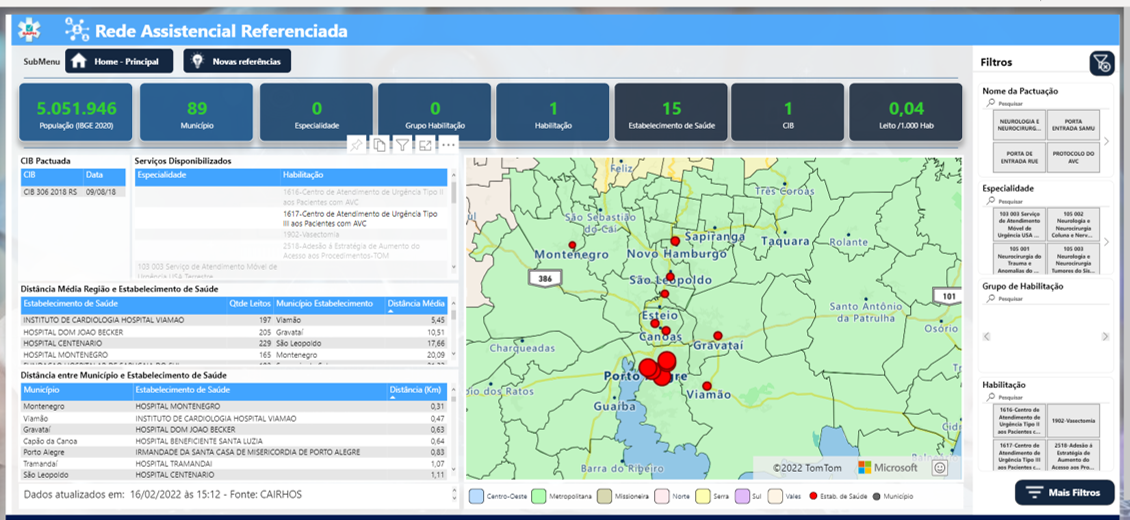Open the more options ellipsis
The height and width of the screenshot is (520, 1130).
448,145
